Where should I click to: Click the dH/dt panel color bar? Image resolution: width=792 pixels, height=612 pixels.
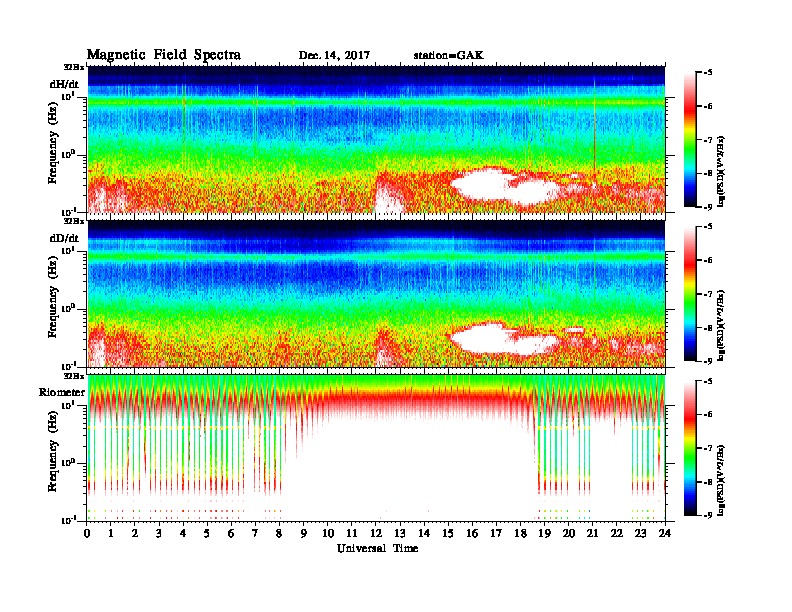click(x=690, y=139)
